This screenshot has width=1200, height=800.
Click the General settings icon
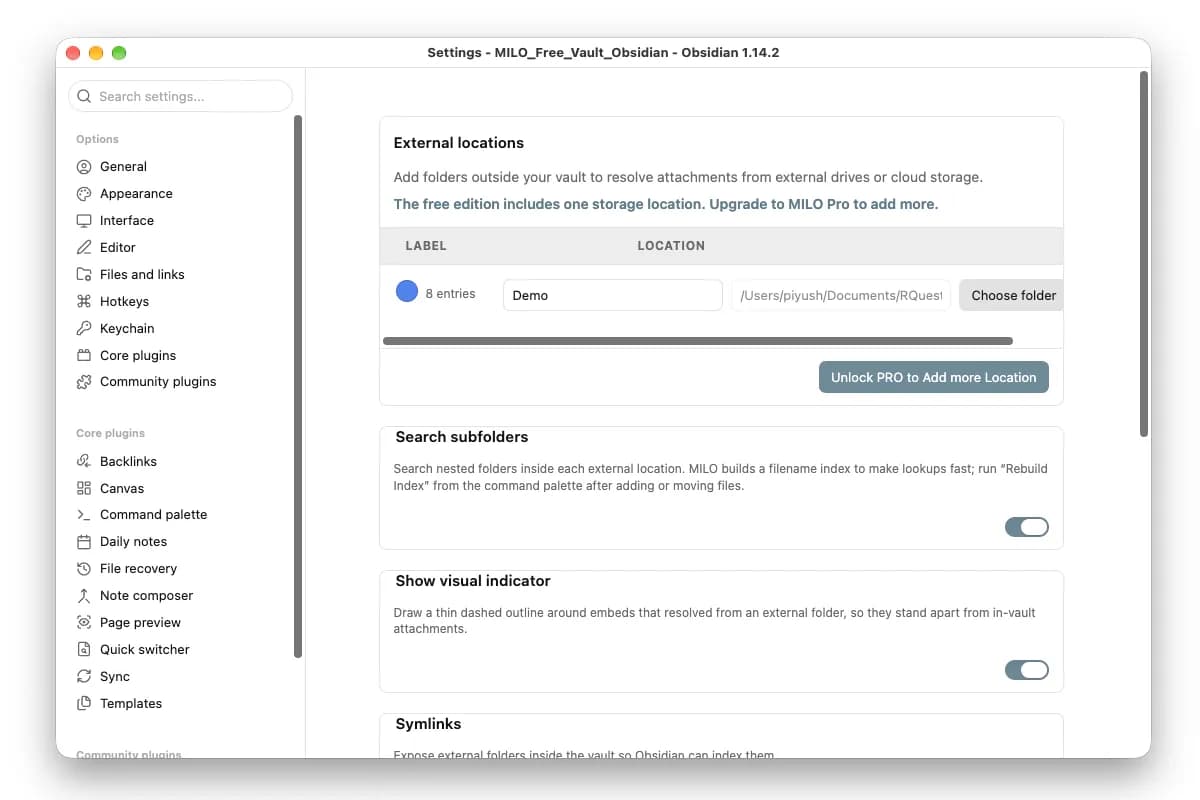coord(84,167)
